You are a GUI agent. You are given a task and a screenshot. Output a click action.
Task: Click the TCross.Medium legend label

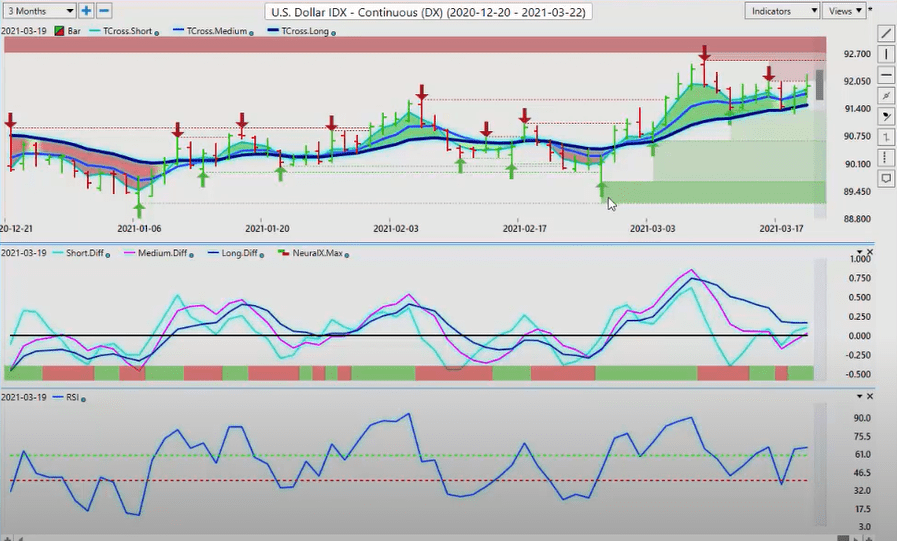point(217,31)
